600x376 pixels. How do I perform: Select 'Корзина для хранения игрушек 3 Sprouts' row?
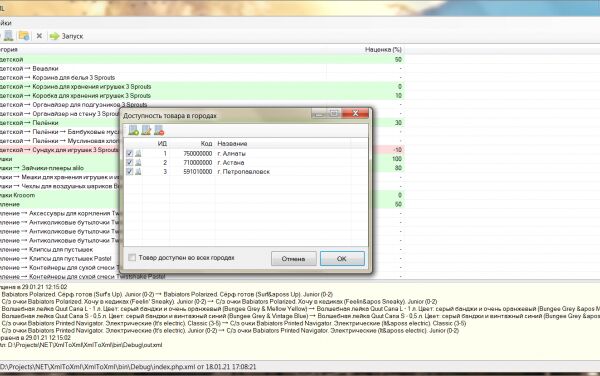[x=202, y=87]
